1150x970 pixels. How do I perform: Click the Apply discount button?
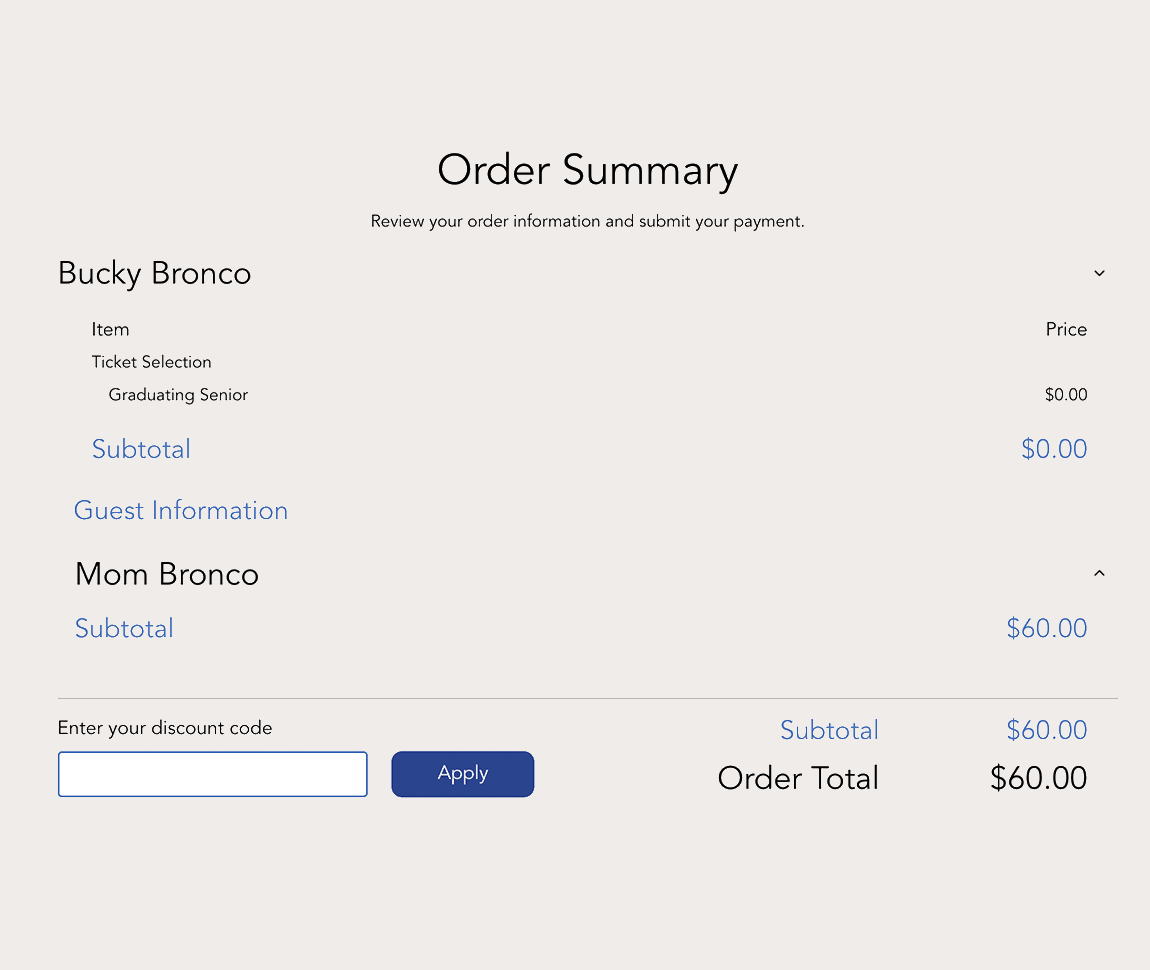click(462, 773)
